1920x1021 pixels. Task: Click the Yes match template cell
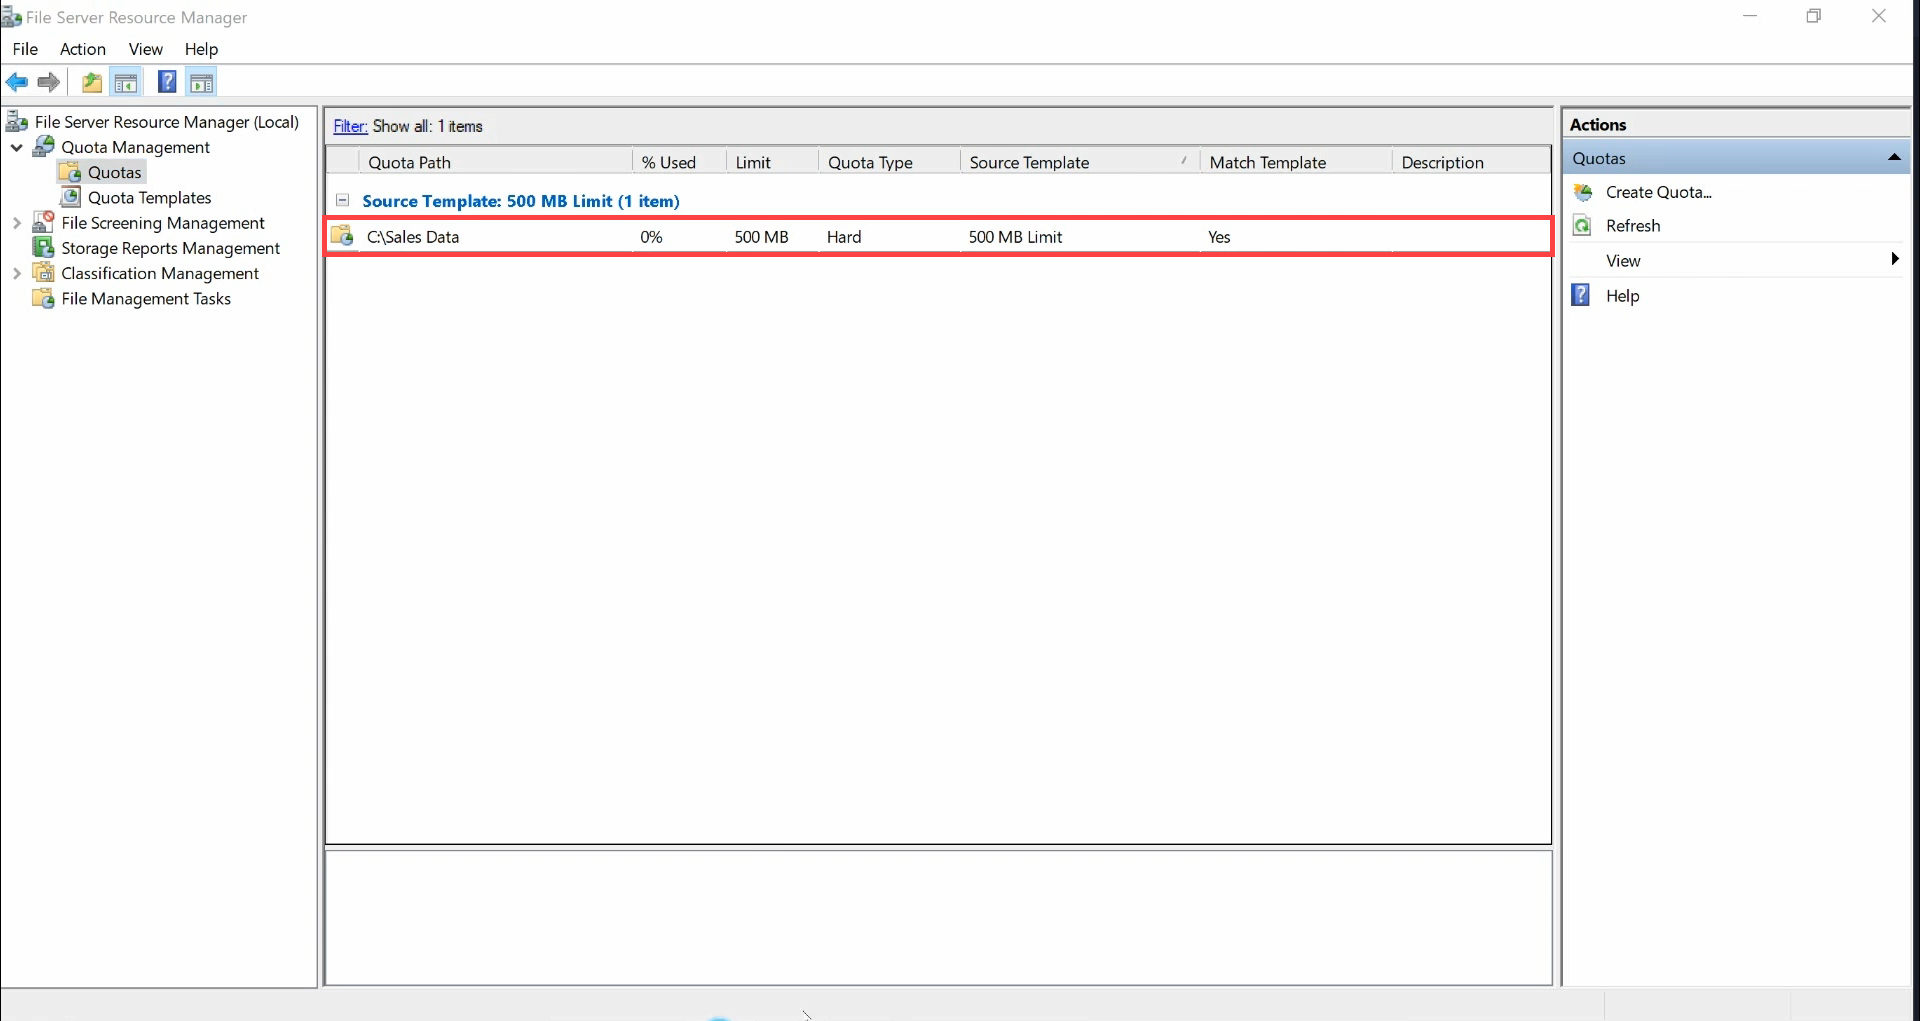coord(1219,237)
